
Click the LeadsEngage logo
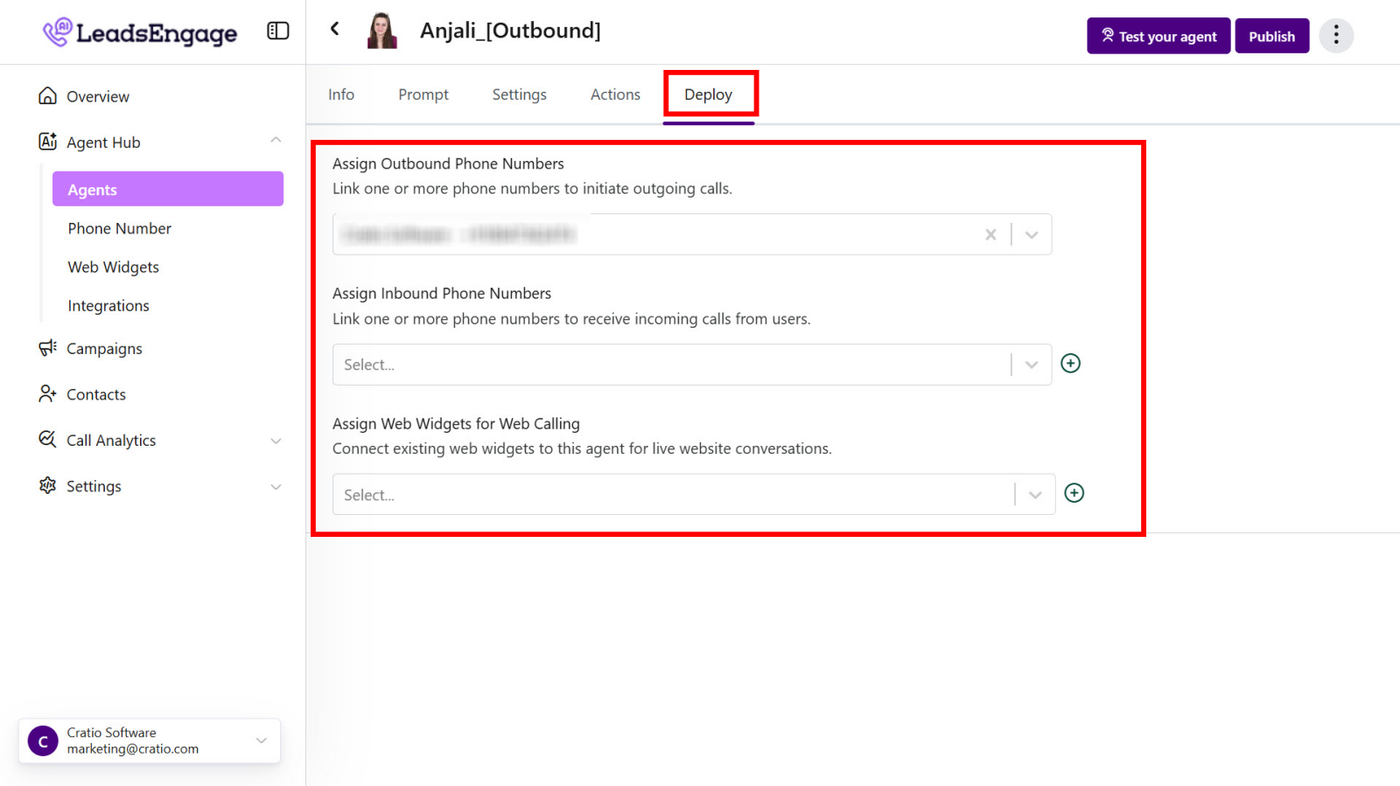(140, 32)
